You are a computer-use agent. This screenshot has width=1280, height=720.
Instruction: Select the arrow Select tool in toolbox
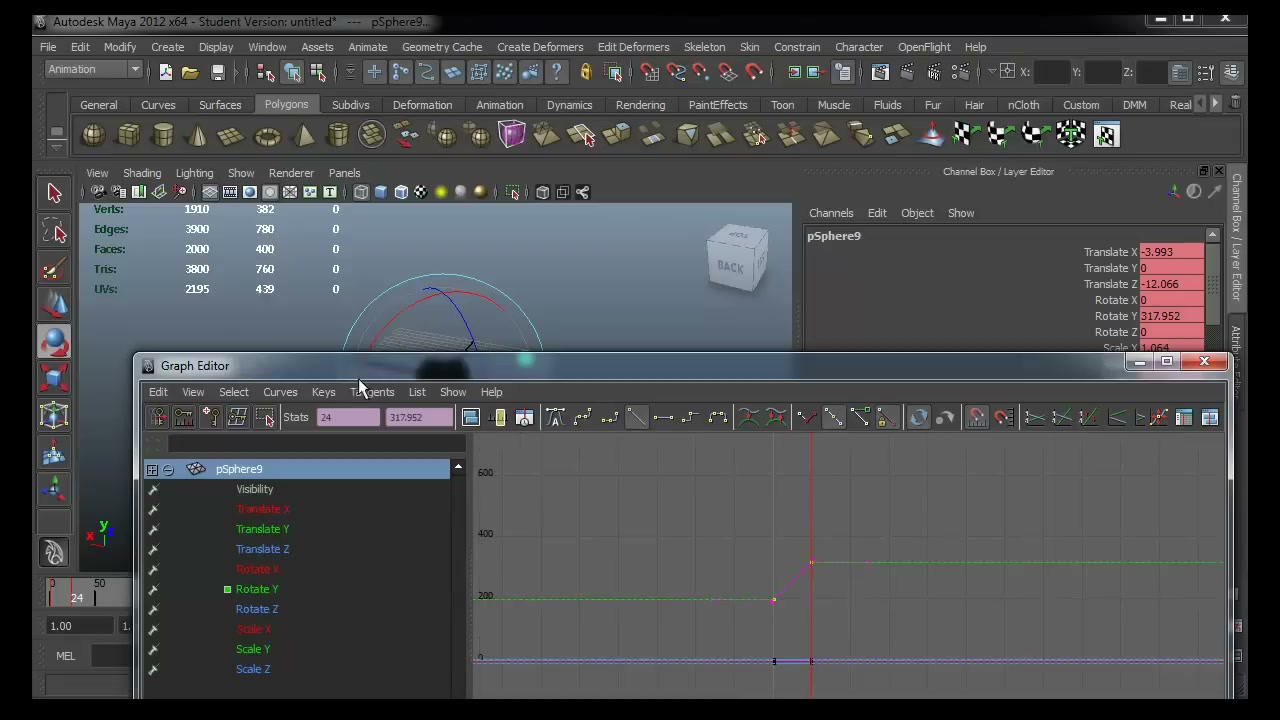coord(54,193)
